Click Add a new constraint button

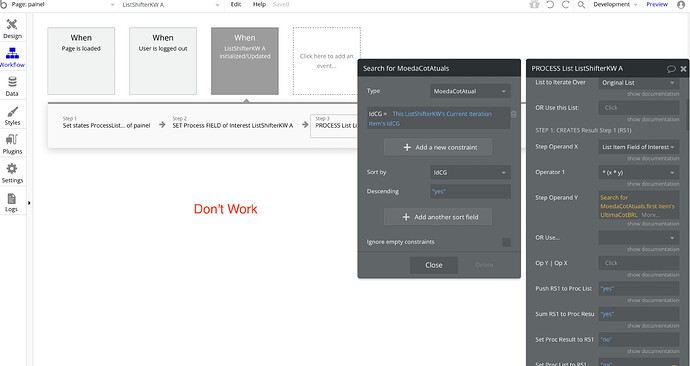tap(438, 147)
